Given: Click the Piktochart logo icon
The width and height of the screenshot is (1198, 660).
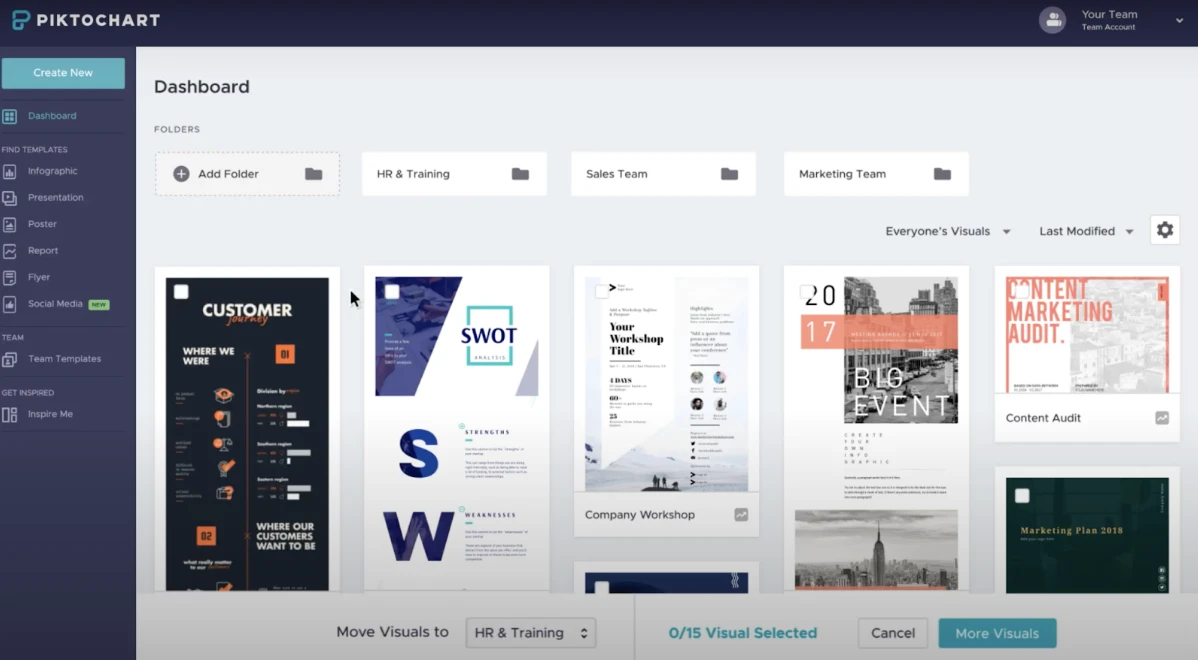Looking at the screenshot, I should click(21, 20).
